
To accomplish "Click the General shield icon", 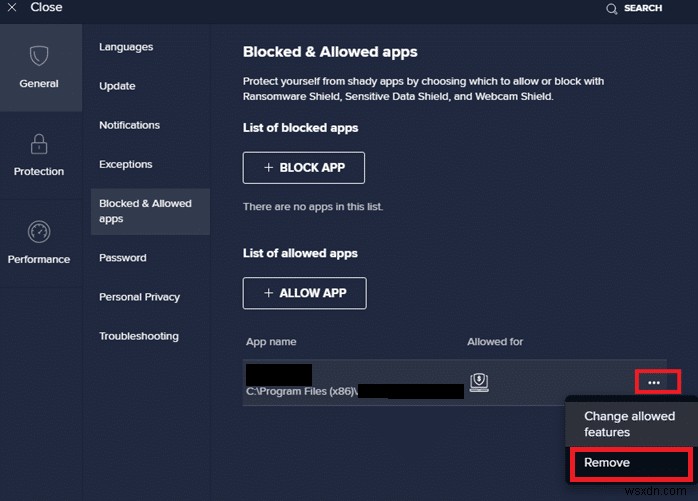I will coord(39,55).
